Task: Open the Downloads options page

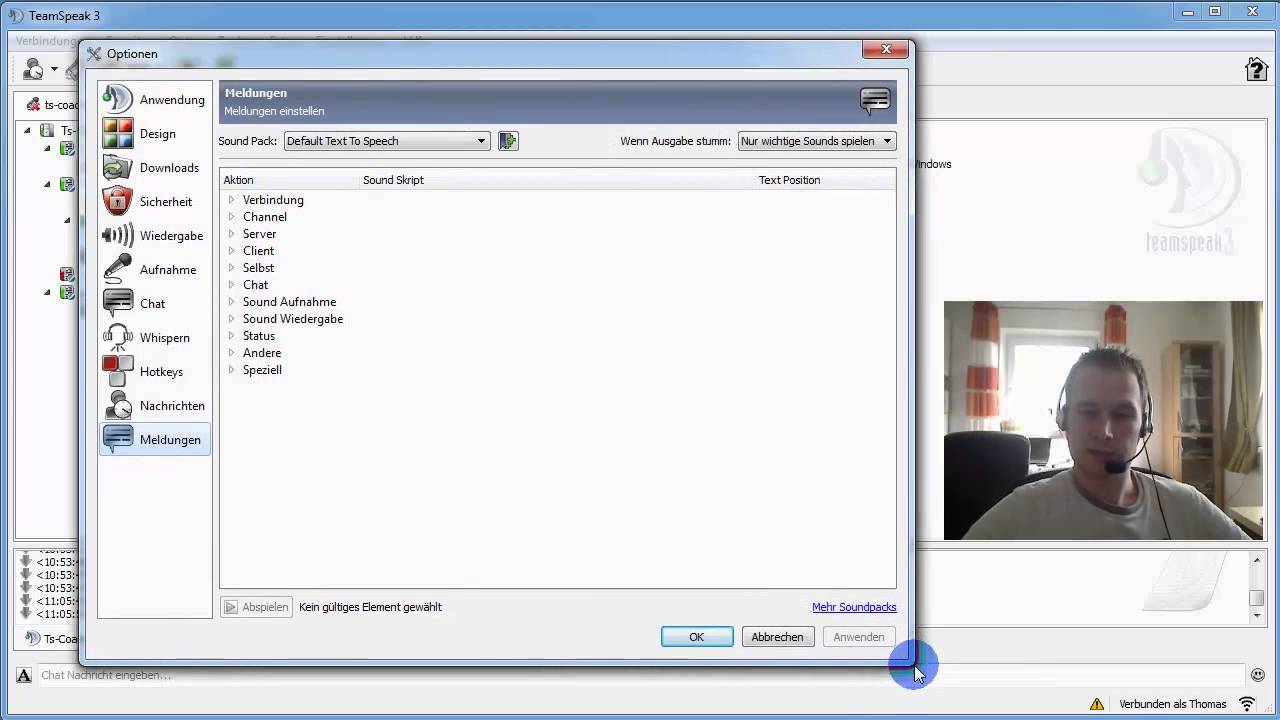Action: pyautogui.click(x=155, y=167)
